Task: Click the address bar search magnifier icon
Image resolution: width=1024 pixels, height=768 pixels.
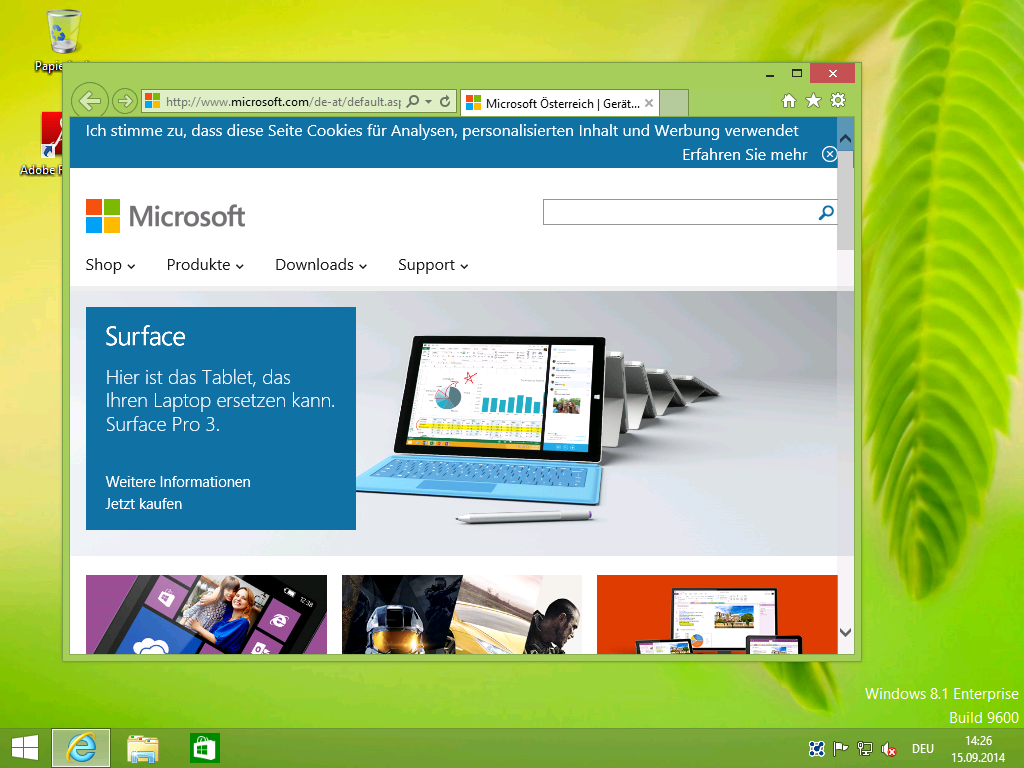Action: 413,101
